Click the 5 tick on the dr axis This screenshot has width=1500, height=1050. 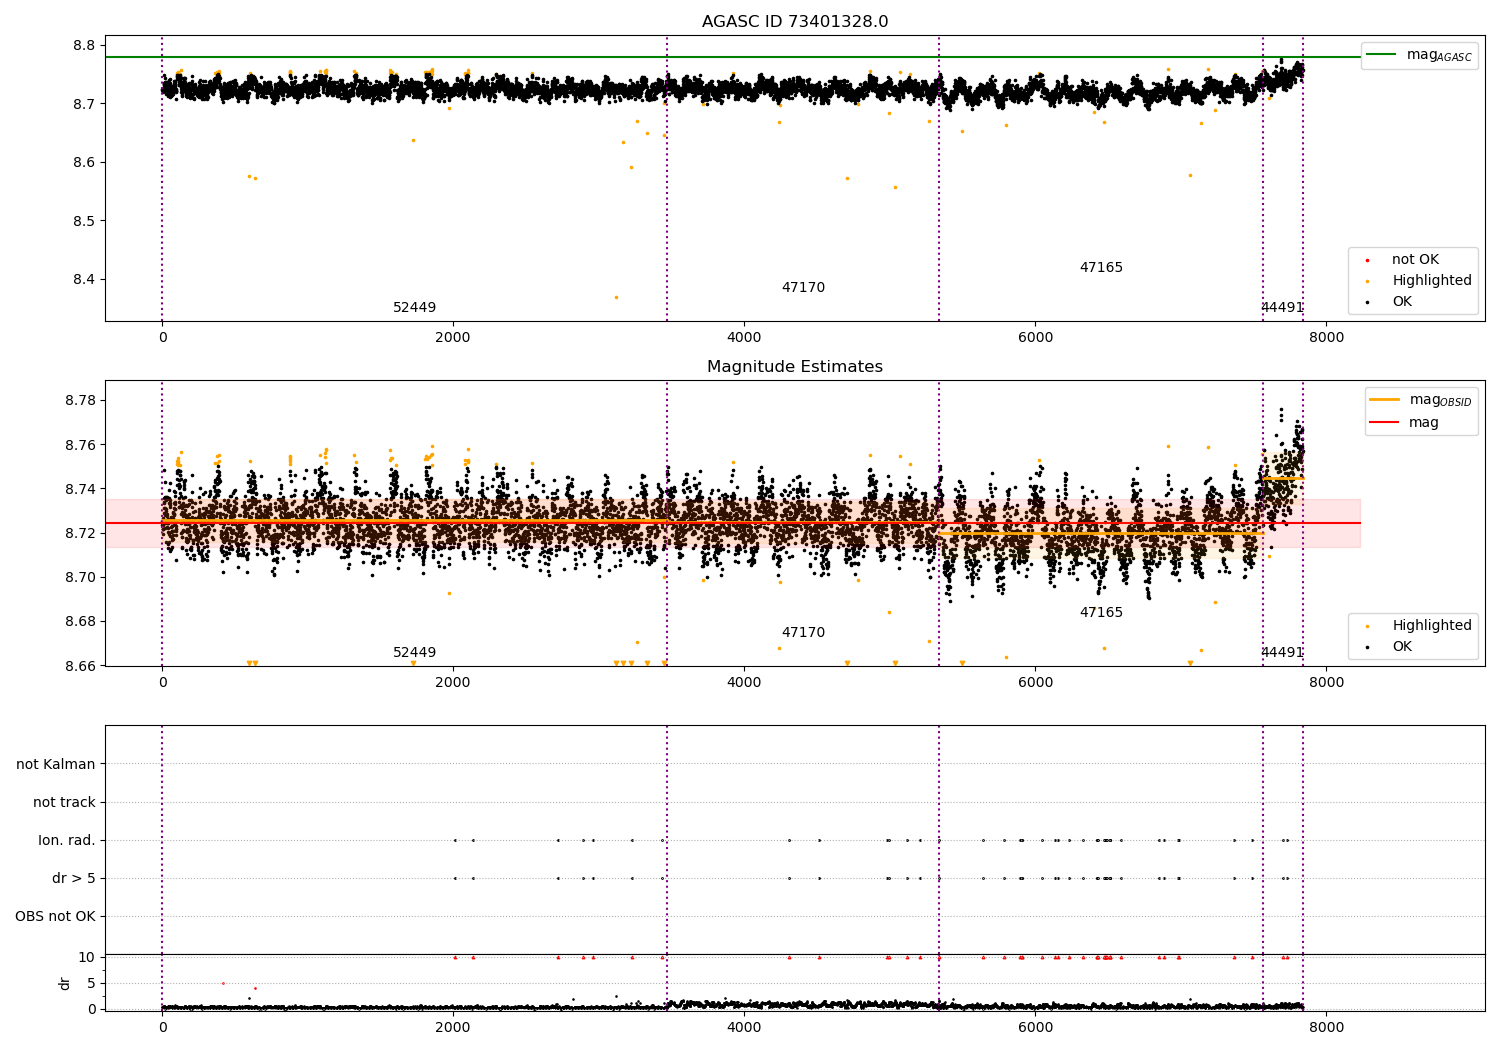pyautogui.click(x=91, y=983)
